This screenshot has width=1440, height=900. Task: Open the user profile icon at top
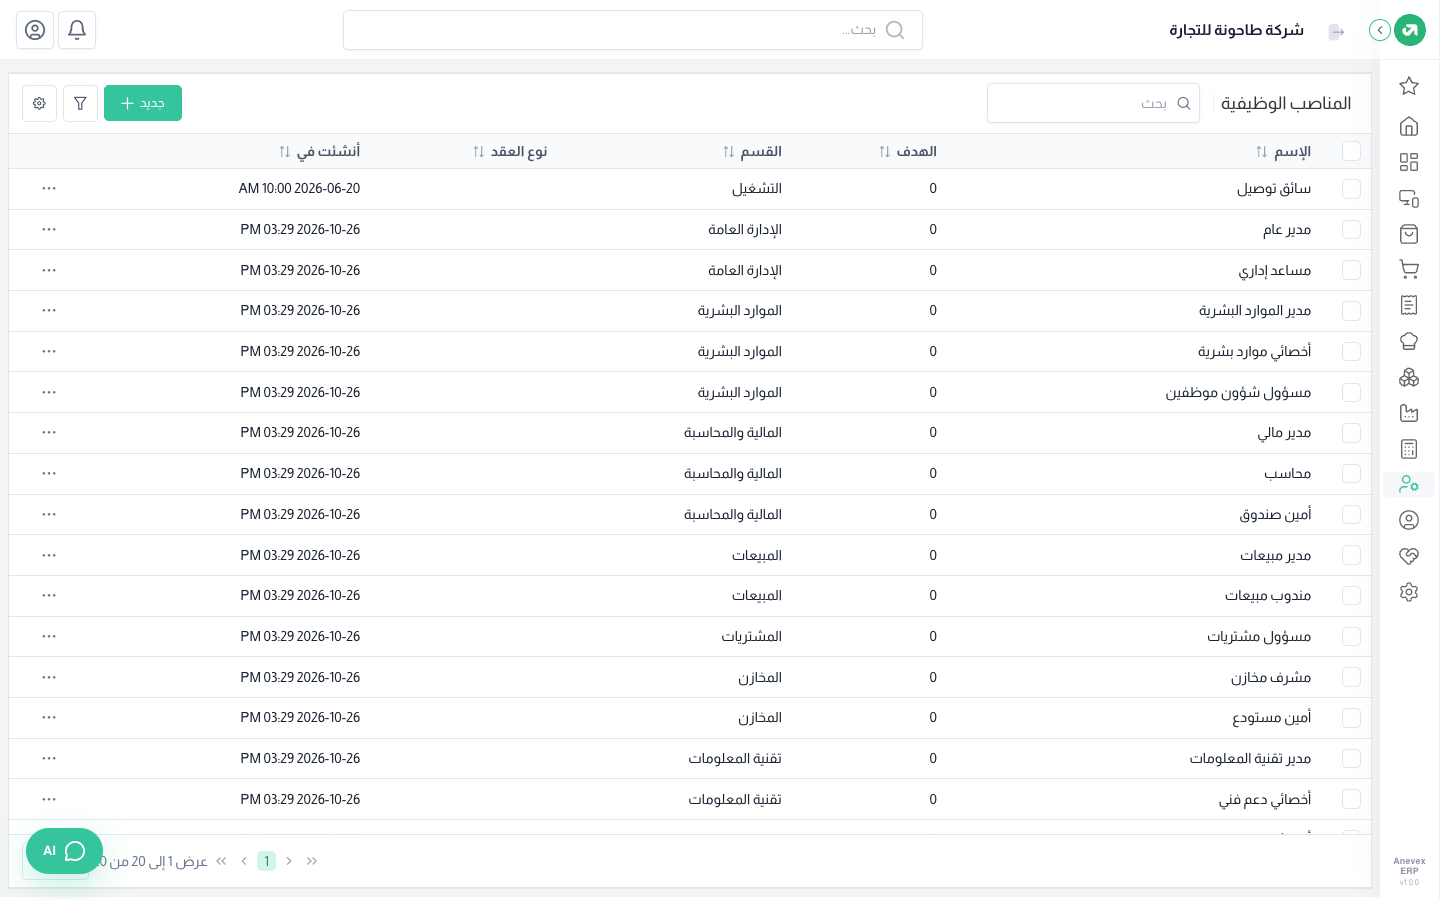[x=35, y=30]
